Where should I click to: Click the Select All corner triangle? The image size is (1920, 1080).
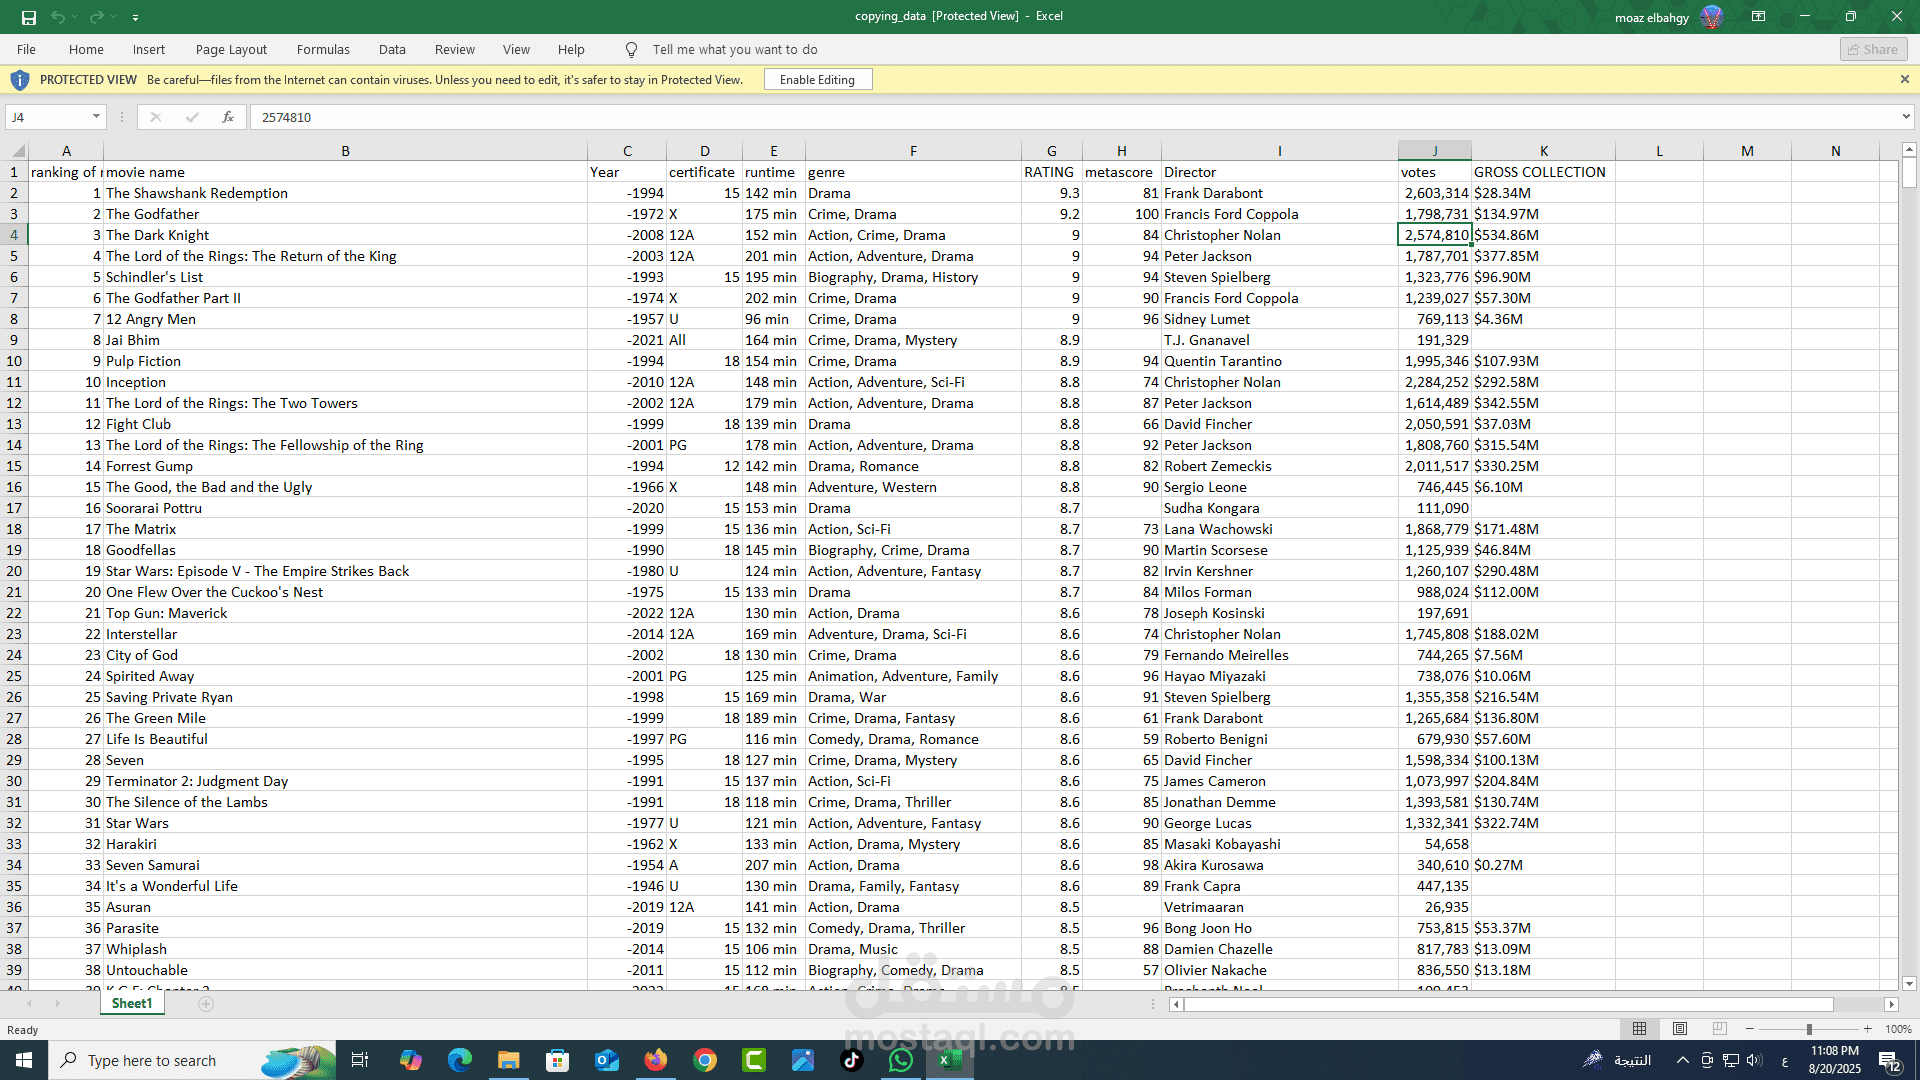[x=17, y=151]
